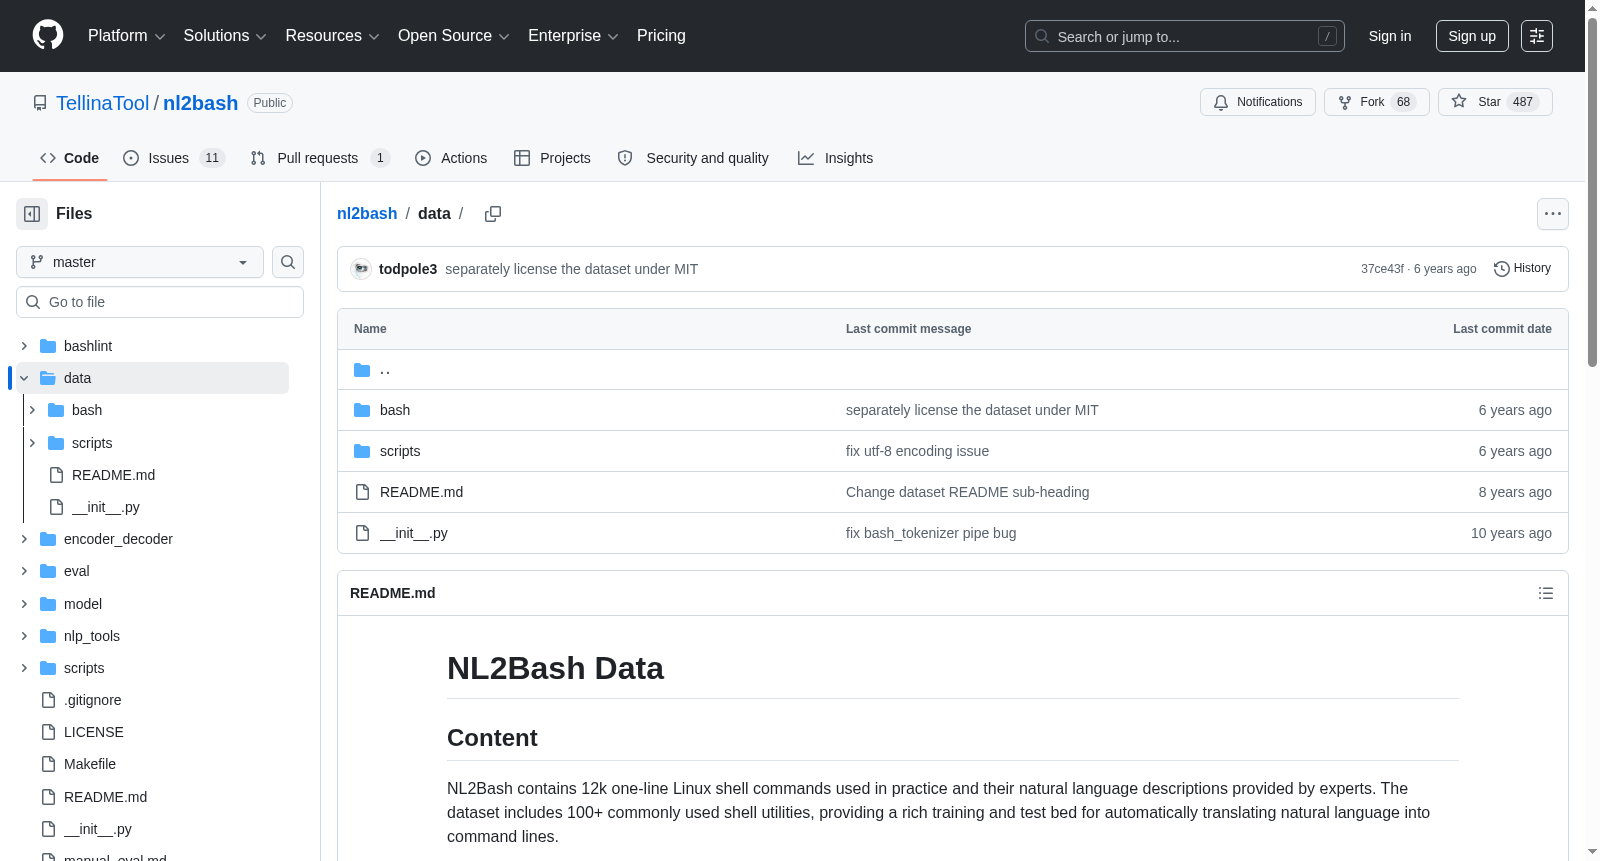The height and width of the screenshot is (861, 1600).
Task: Click the Notifications button
Action: (1258, 102)
